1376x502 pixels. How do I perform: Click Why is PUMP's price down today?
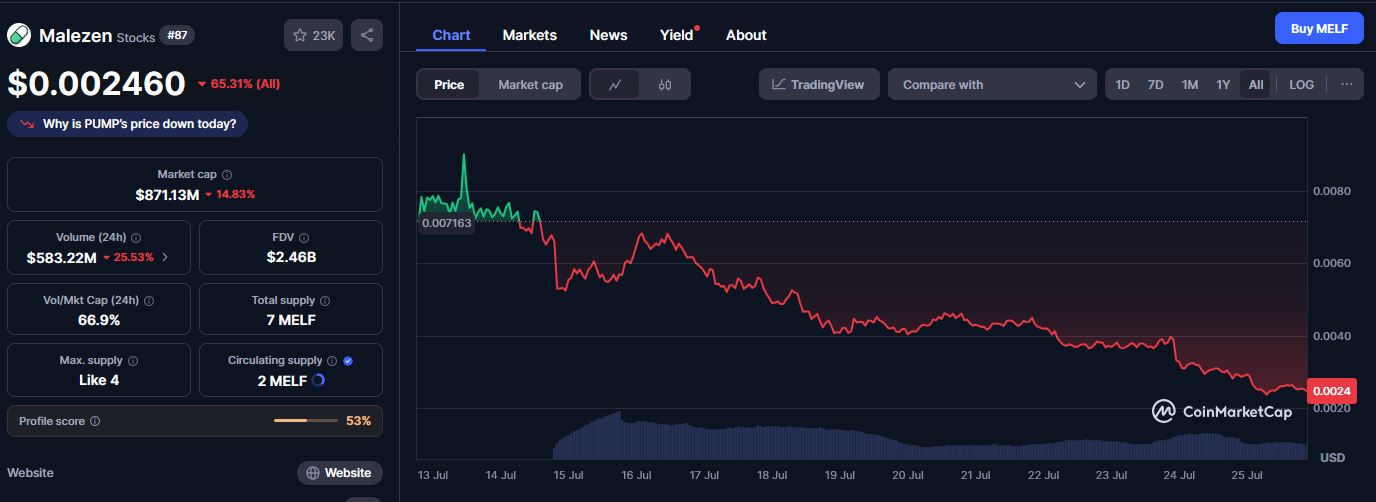pyautogui.click(x=128, y=124)
